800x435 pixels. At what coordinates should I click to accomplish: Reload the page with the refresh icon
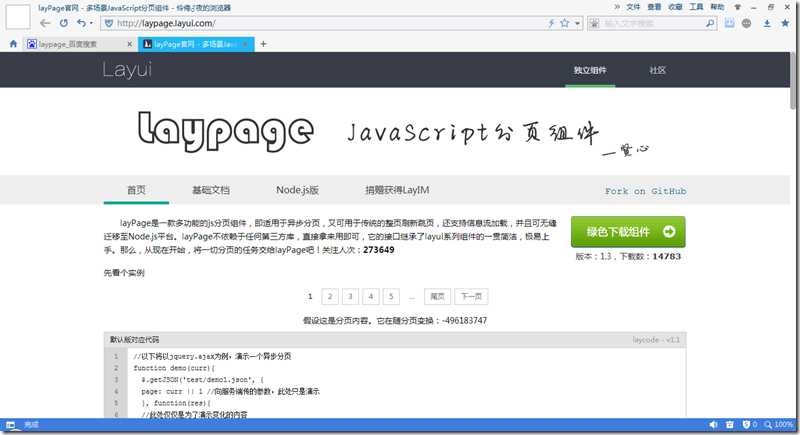pyautogui.click(x=63, y=23)
